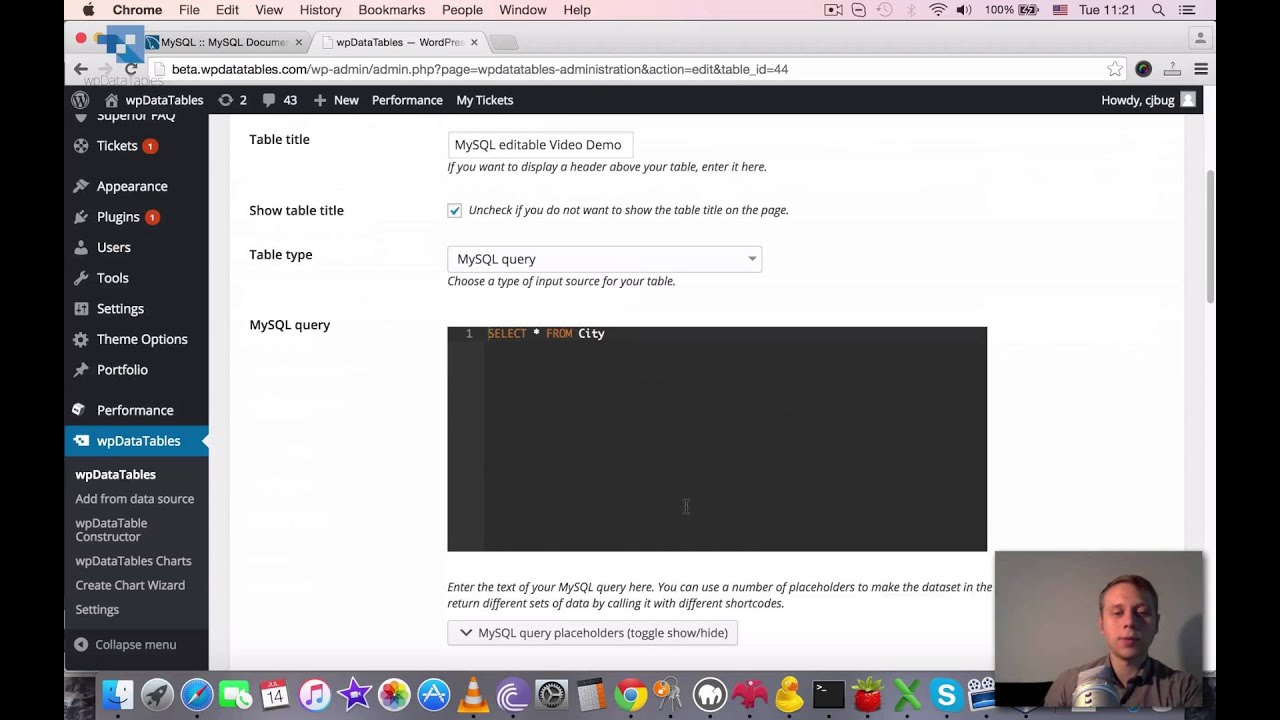Click into the Table title input field
The height and width of the screenshot is (720, 1280).
[540, 145]
